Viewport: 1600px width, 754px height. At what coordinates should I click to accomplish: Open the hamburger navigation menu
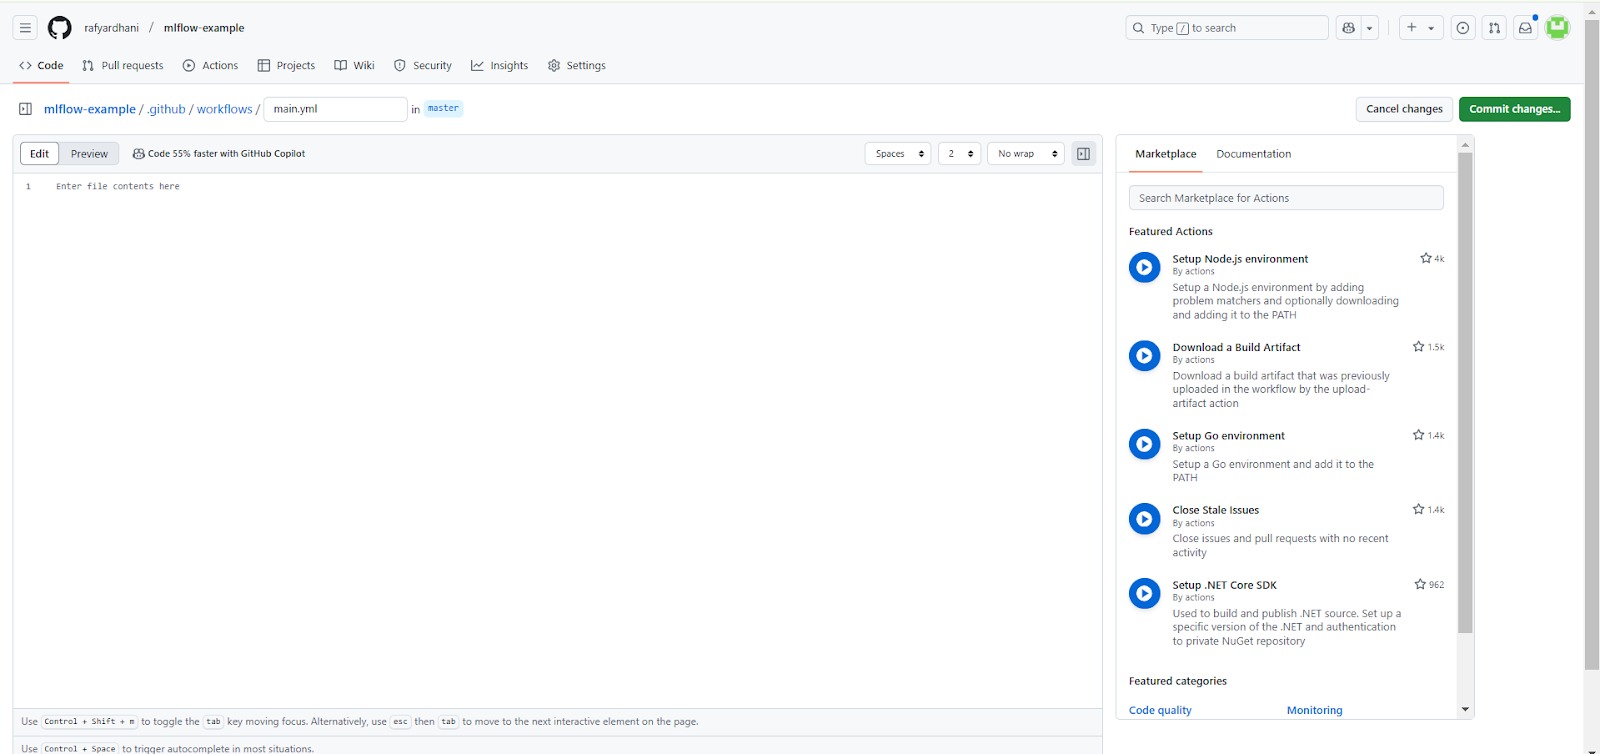pos(25,28)
